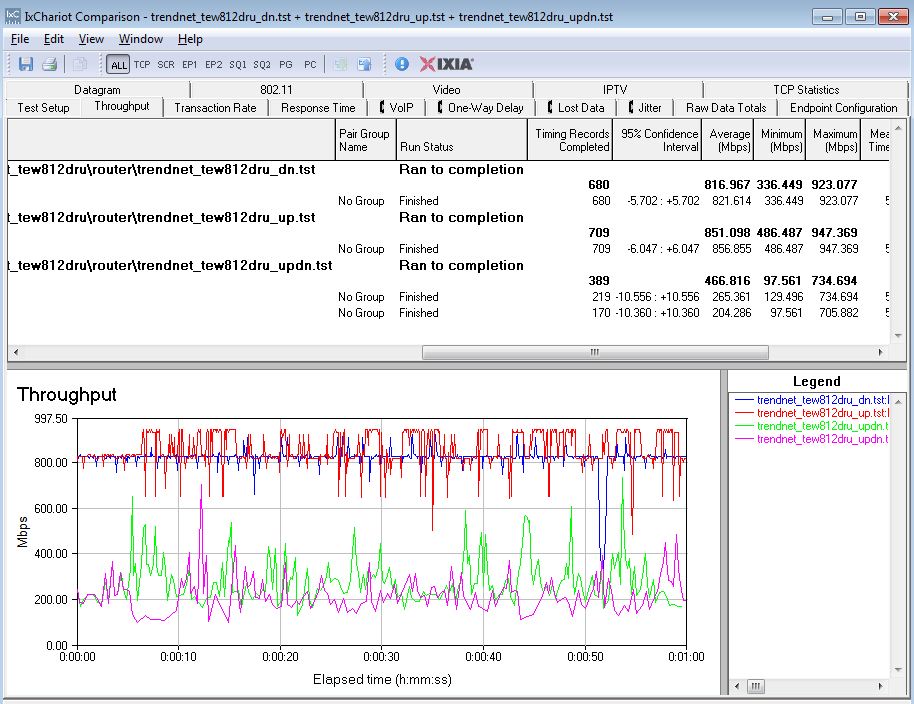
Task: Click the 95% Confidence Interval column header
Action: click(x=657, y=140)
